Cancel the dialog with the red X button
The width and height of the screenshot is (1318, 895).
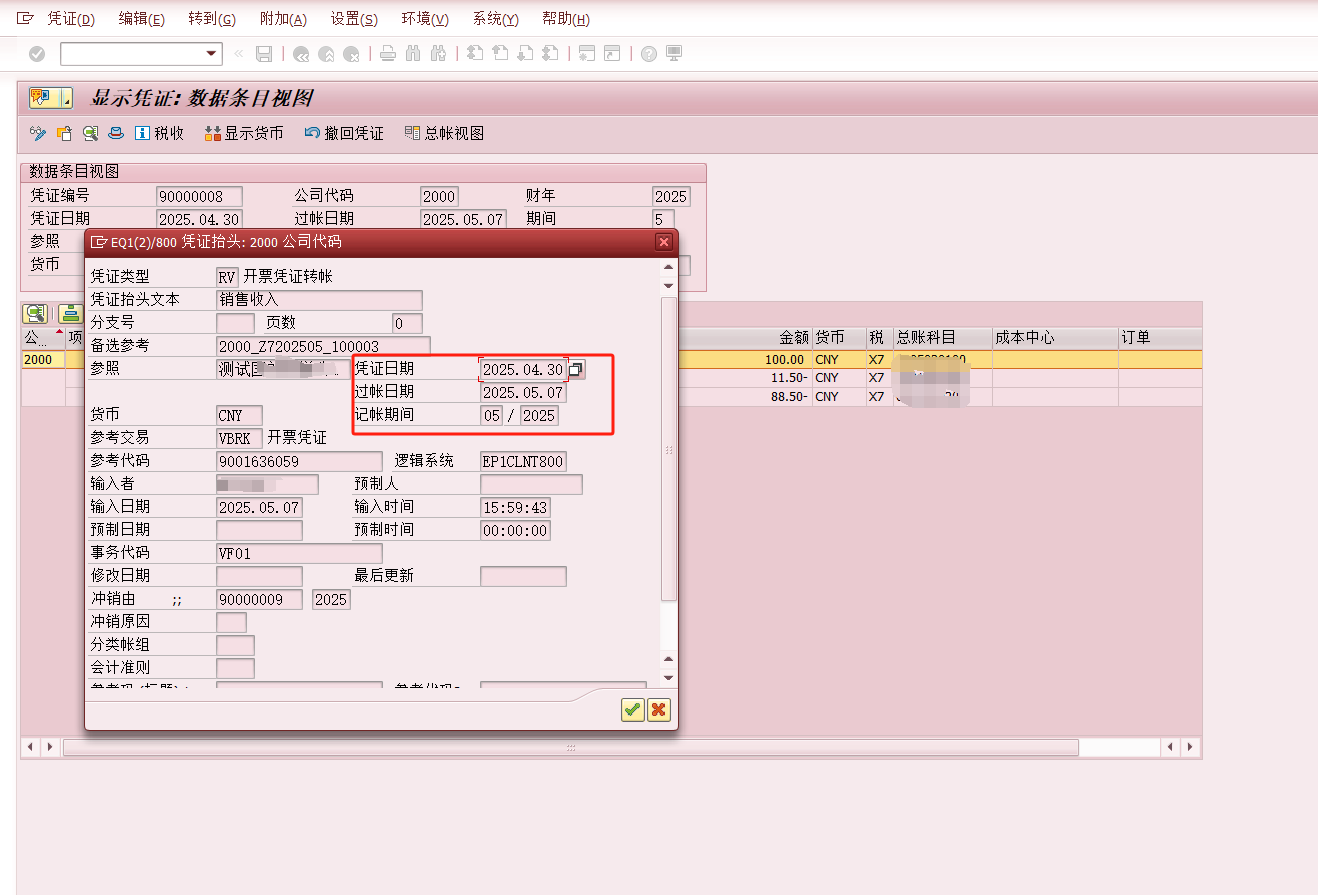click(658, 710)
